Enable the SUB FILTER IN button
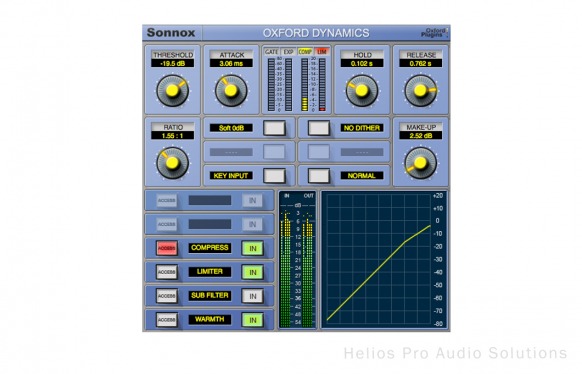582x374 pixels. (253, 296)
